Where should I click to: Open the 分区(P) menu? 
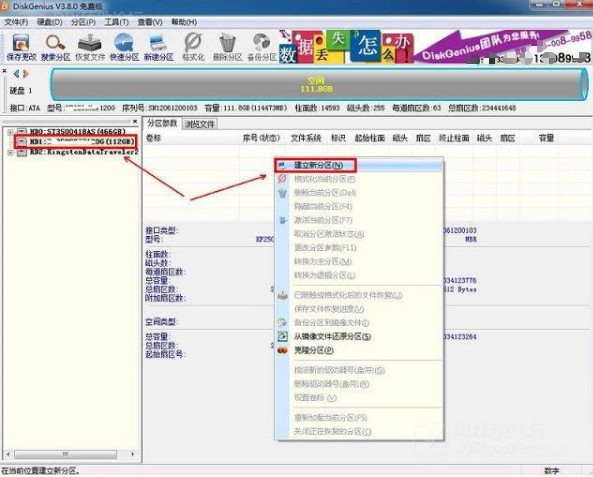[x=83, y=22]
